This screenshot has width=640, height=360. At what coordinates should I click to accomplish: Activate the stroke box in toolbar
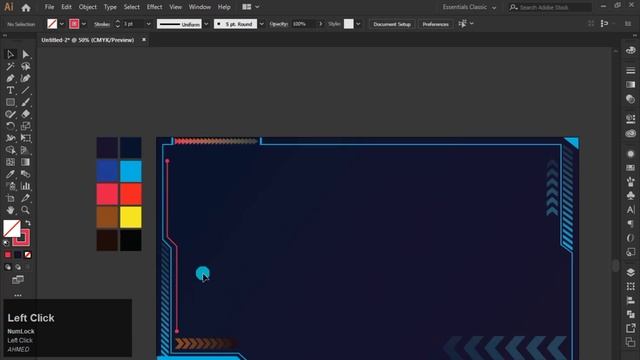[22, 238]
